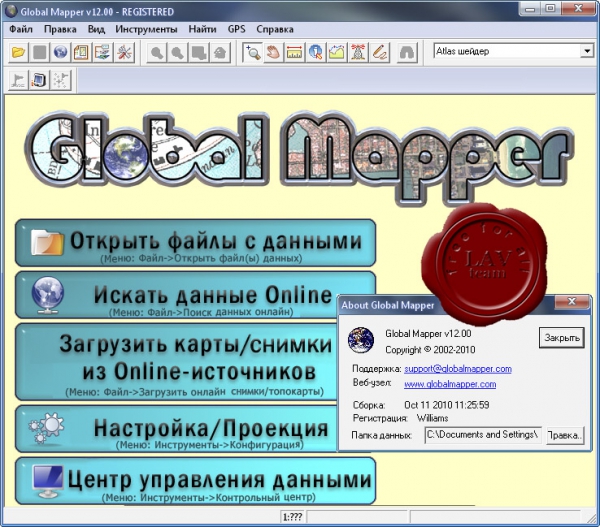Select the Pan hand tool
This screenshot has height=527, width=600.
273,52
